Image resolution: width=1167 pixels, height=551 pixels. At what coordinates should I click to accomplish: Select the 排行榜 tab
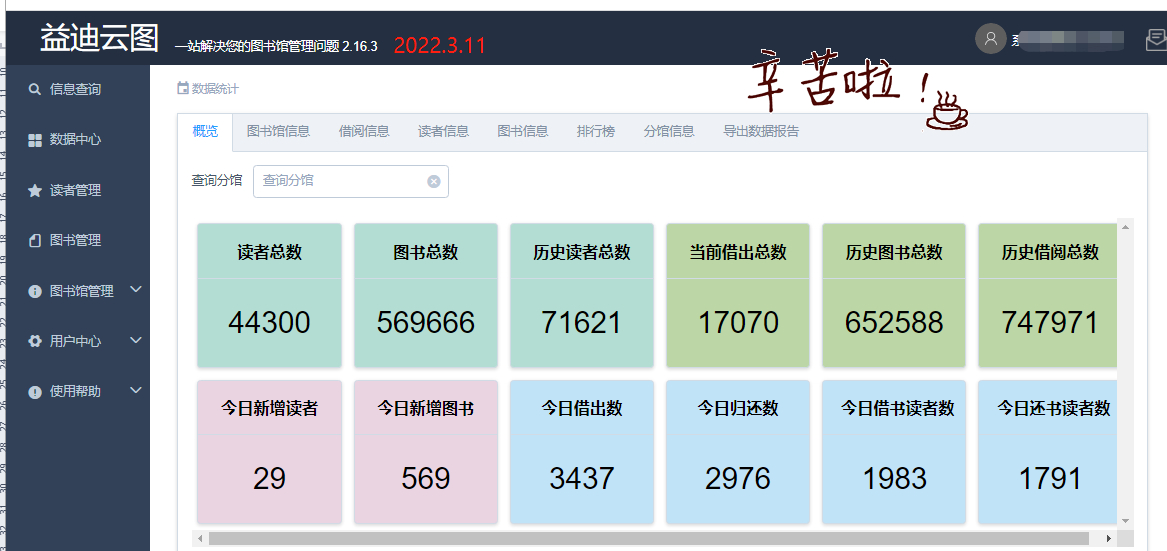point(596,131)
